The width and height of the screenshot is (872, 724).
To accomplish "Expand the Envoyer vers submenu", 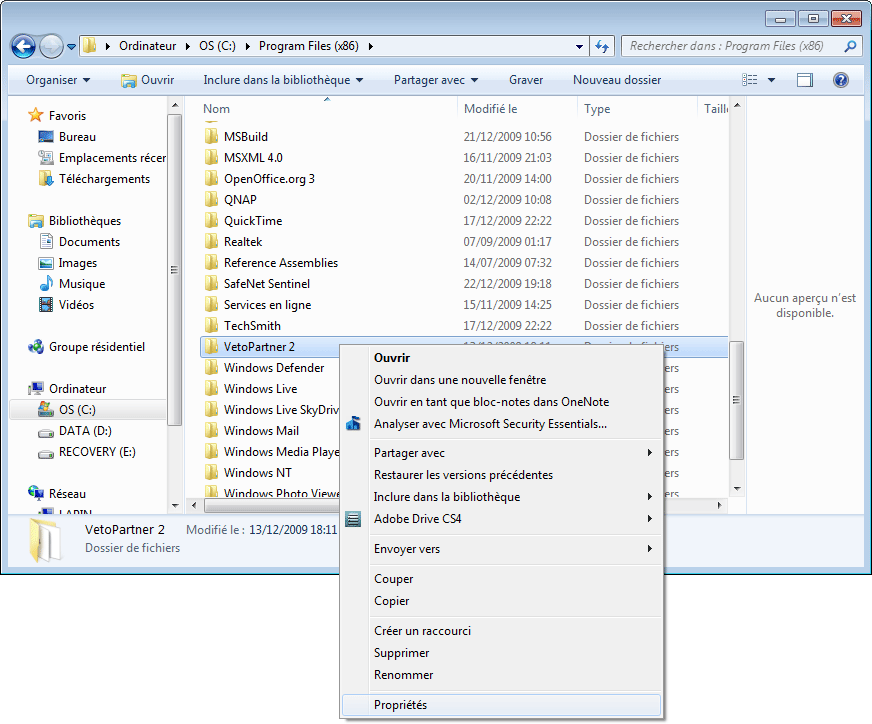I will pyautogui.click(x=502, y=549).
